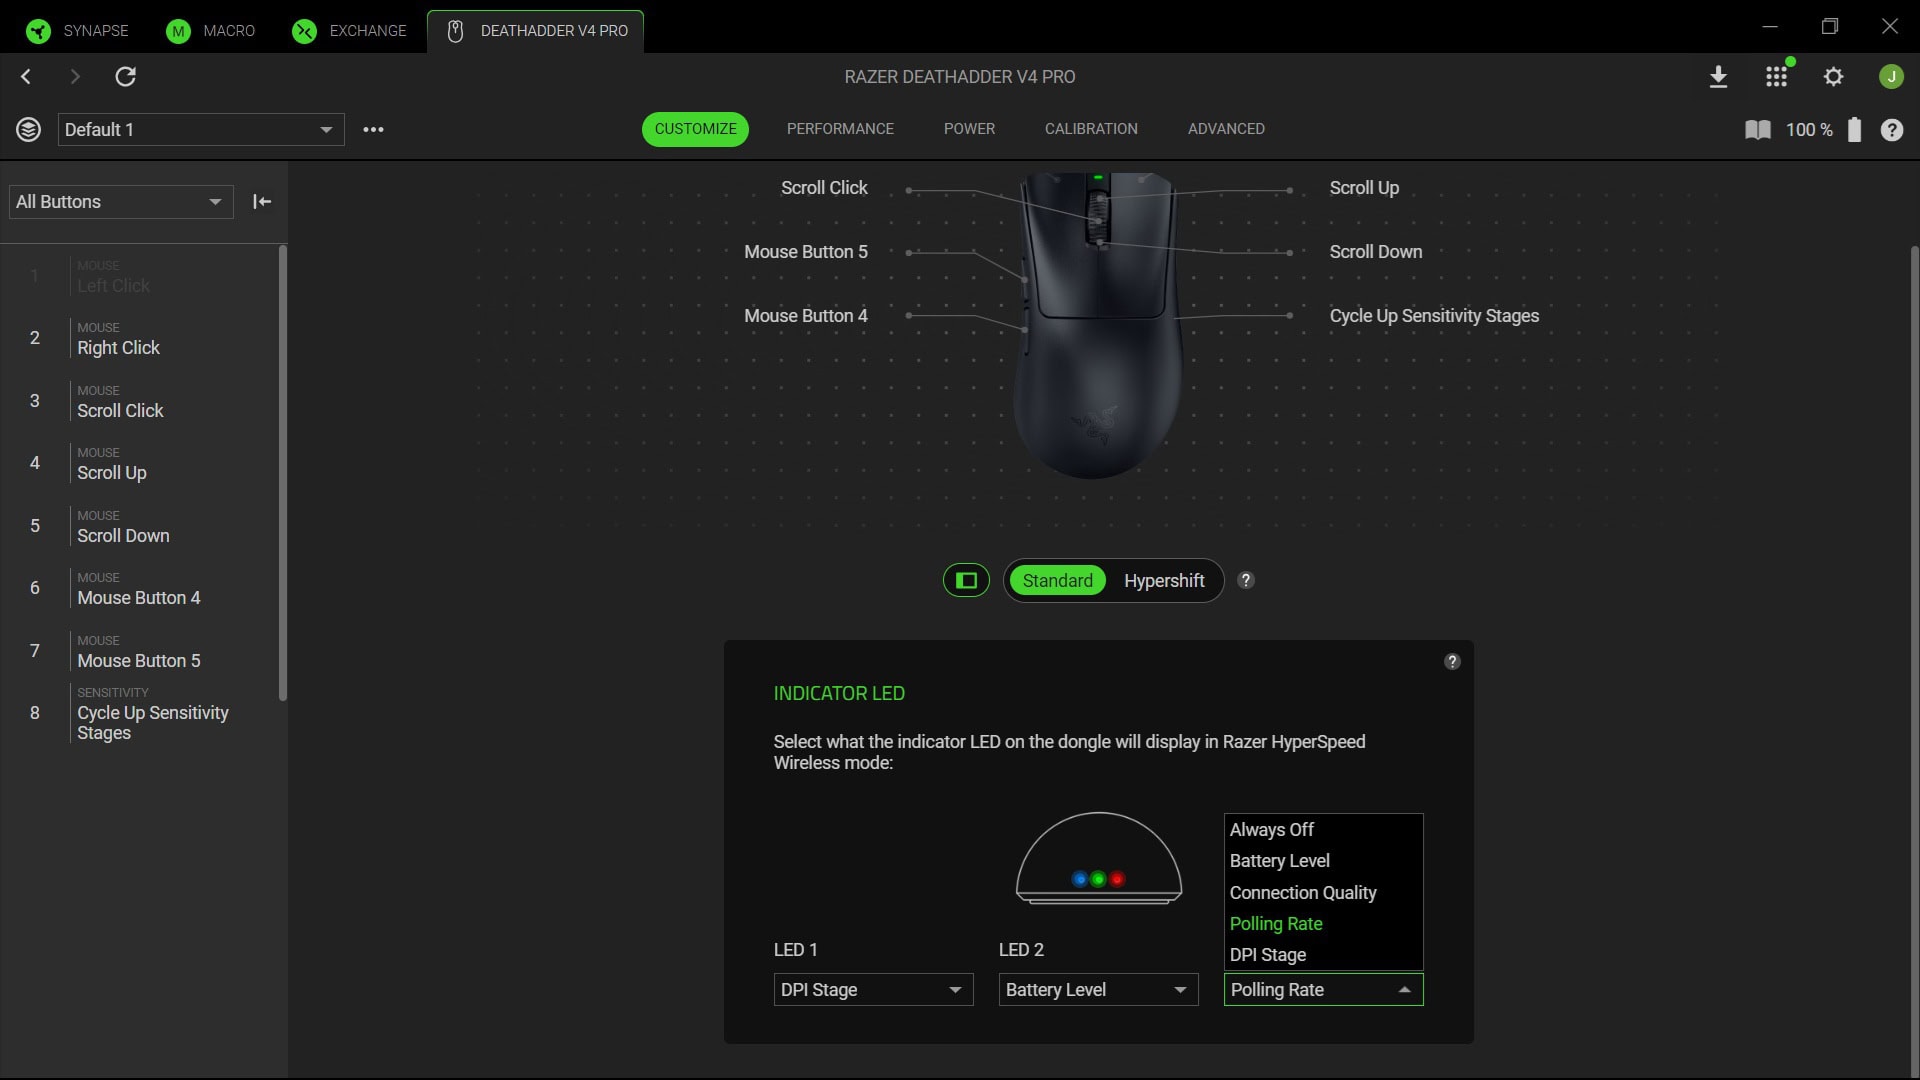The image size is (1920, 1080).
Task: Click the forward navigation arrow
Action: [x=75, y=77]
